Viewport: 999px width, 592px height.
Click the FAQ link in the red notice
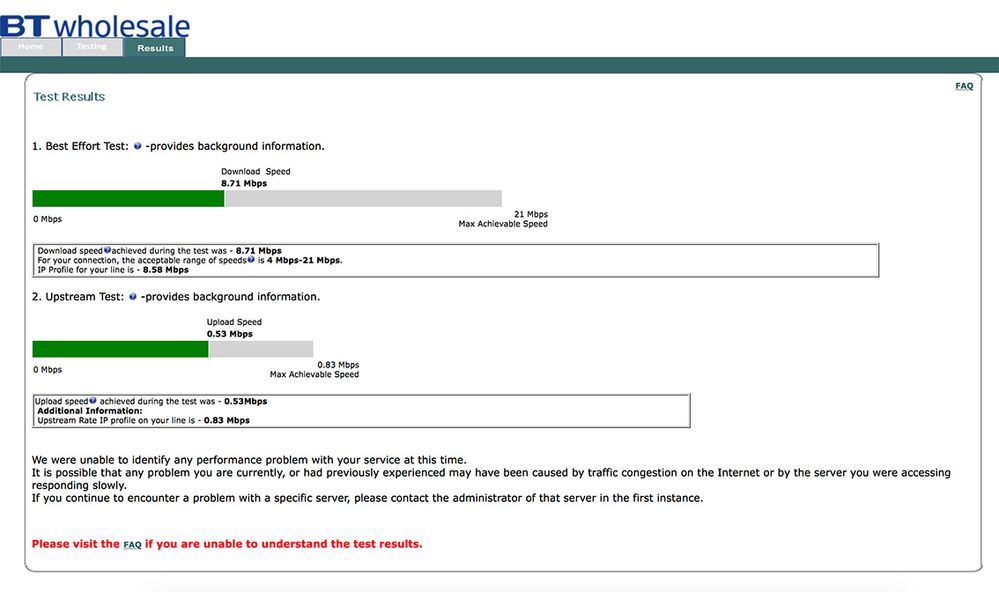pos(132,545)
